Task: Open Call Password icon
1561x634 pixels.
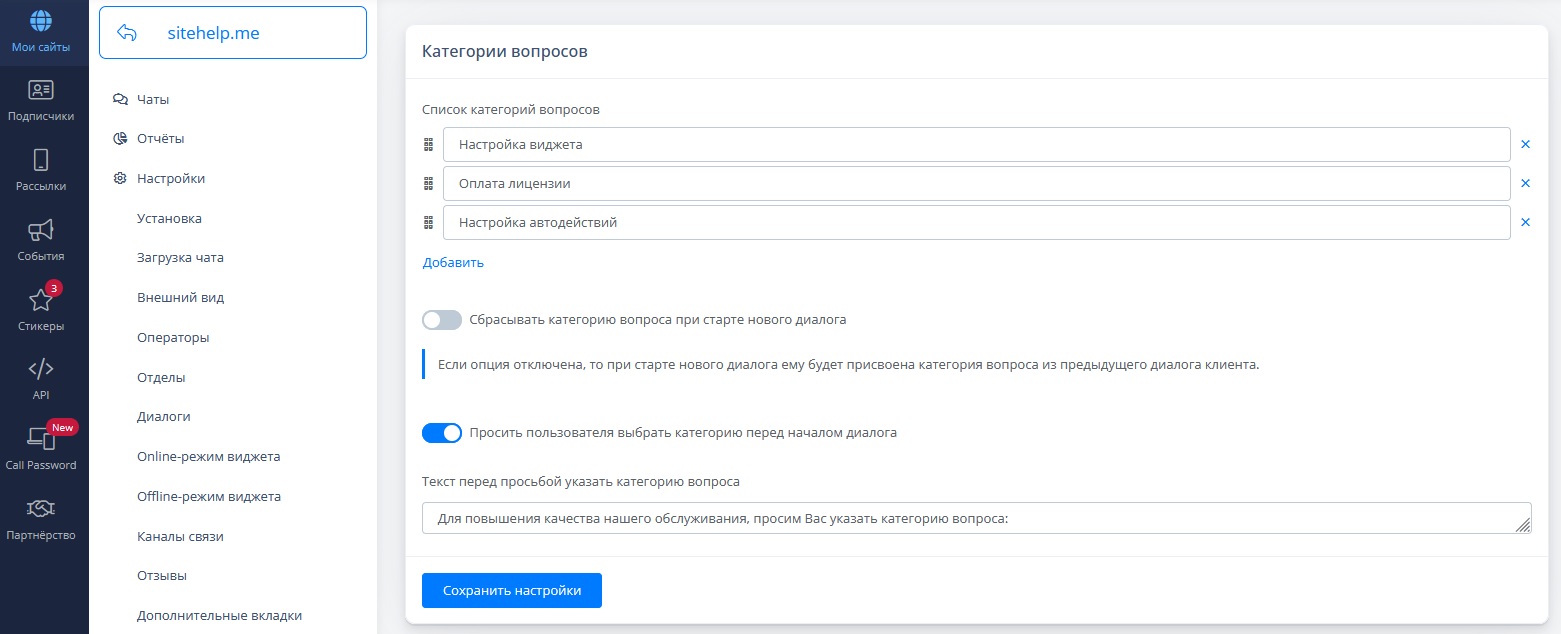Action: click(x=41, y=438)
